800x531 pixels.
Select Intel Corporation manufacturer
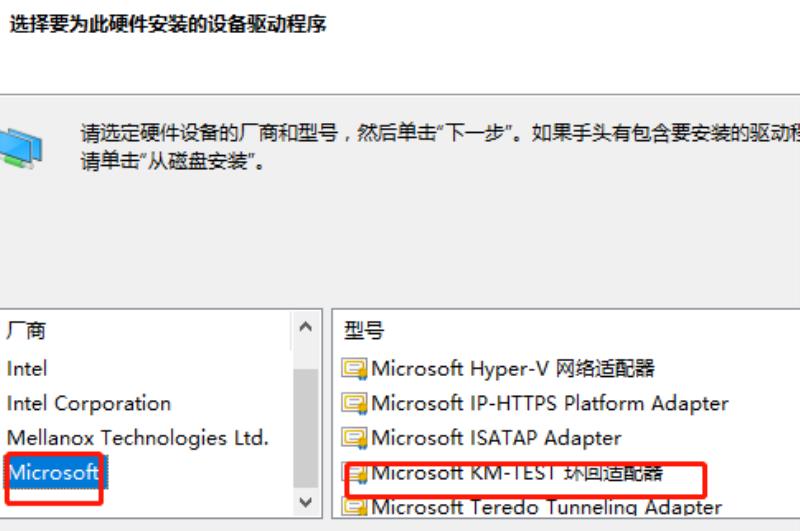coord(89,403)
